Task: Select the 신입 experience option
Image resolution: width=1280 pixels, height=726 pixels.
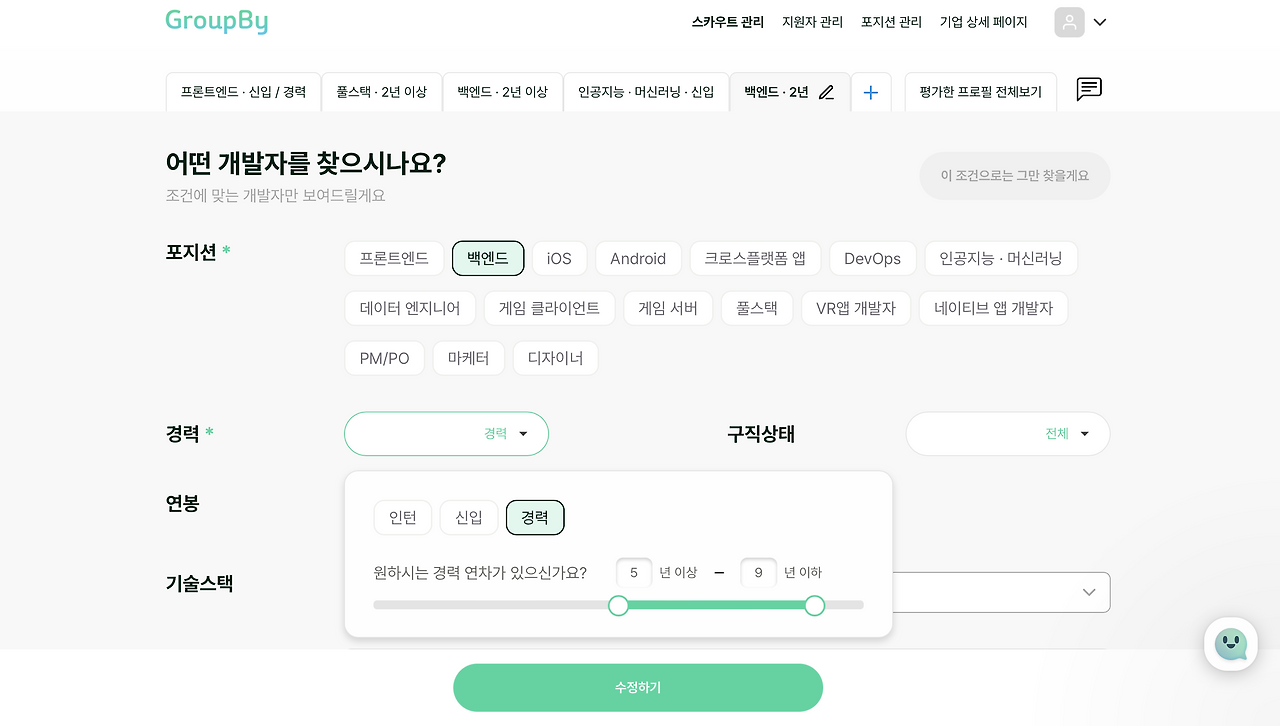Action: pyautogui.click(x=468, y=517)
